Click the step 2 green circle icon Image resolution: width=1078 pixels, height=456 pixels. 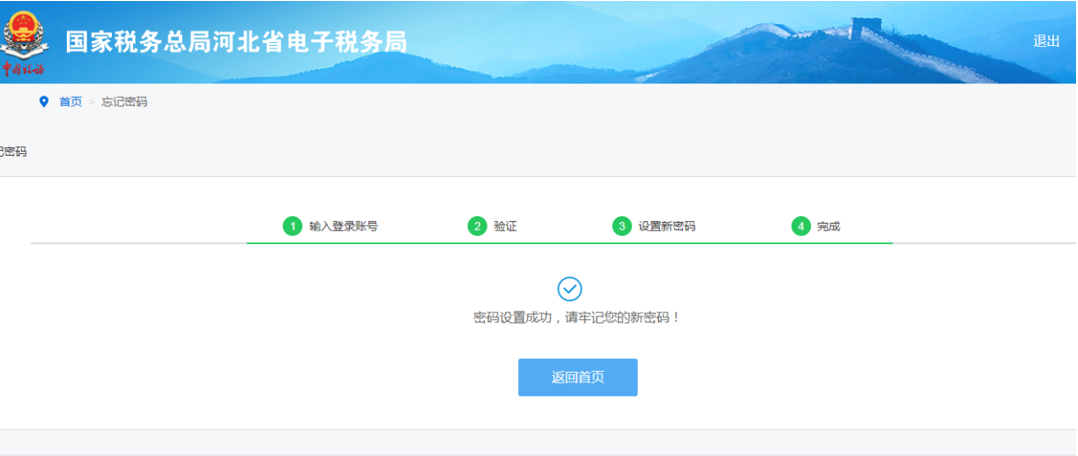pyautogui.click(x=477, y=226)
